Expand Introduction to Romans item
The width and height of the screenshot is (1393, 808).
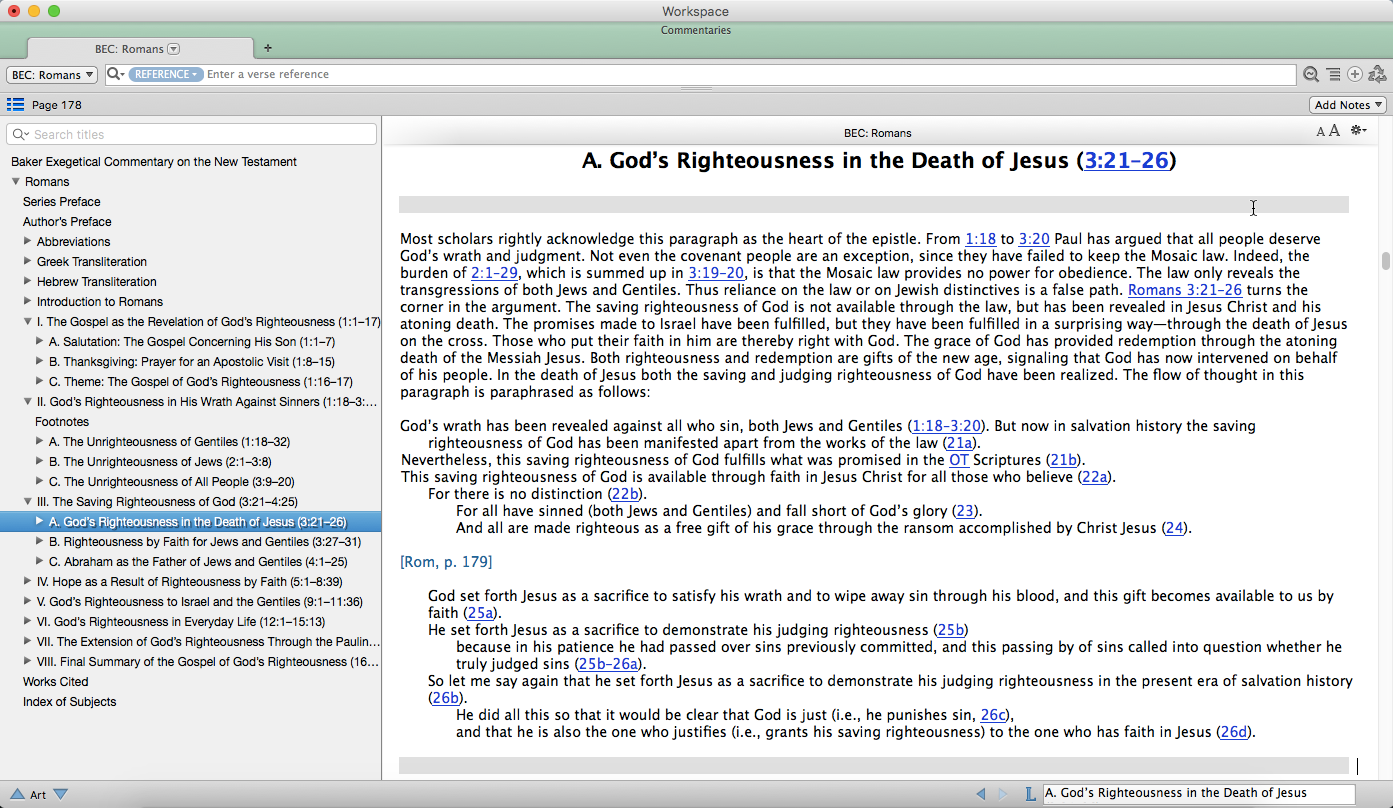tap(28, 302)
